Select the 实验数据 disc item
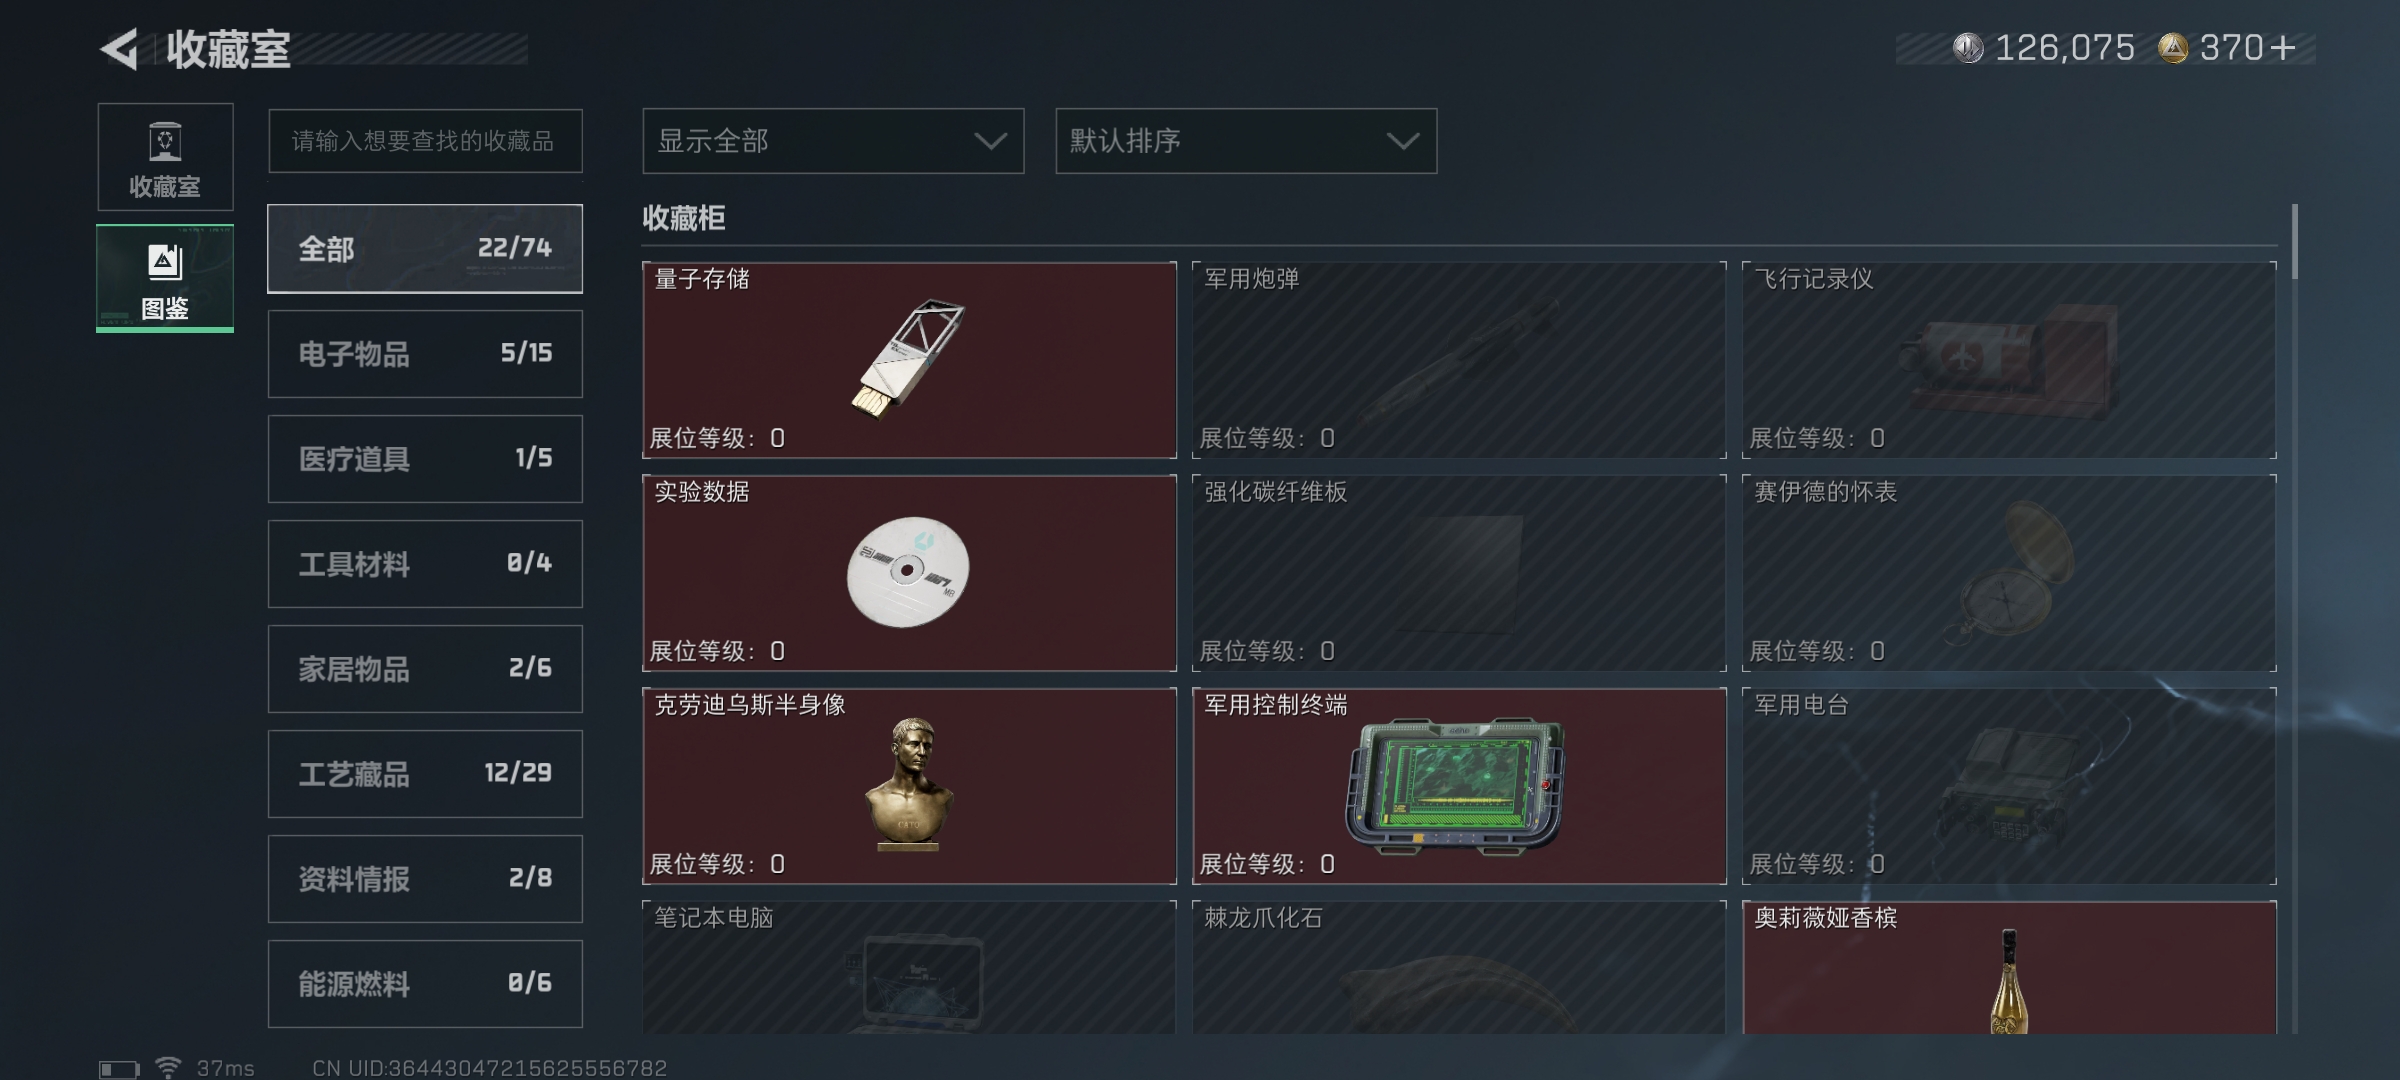 [909, 573]
